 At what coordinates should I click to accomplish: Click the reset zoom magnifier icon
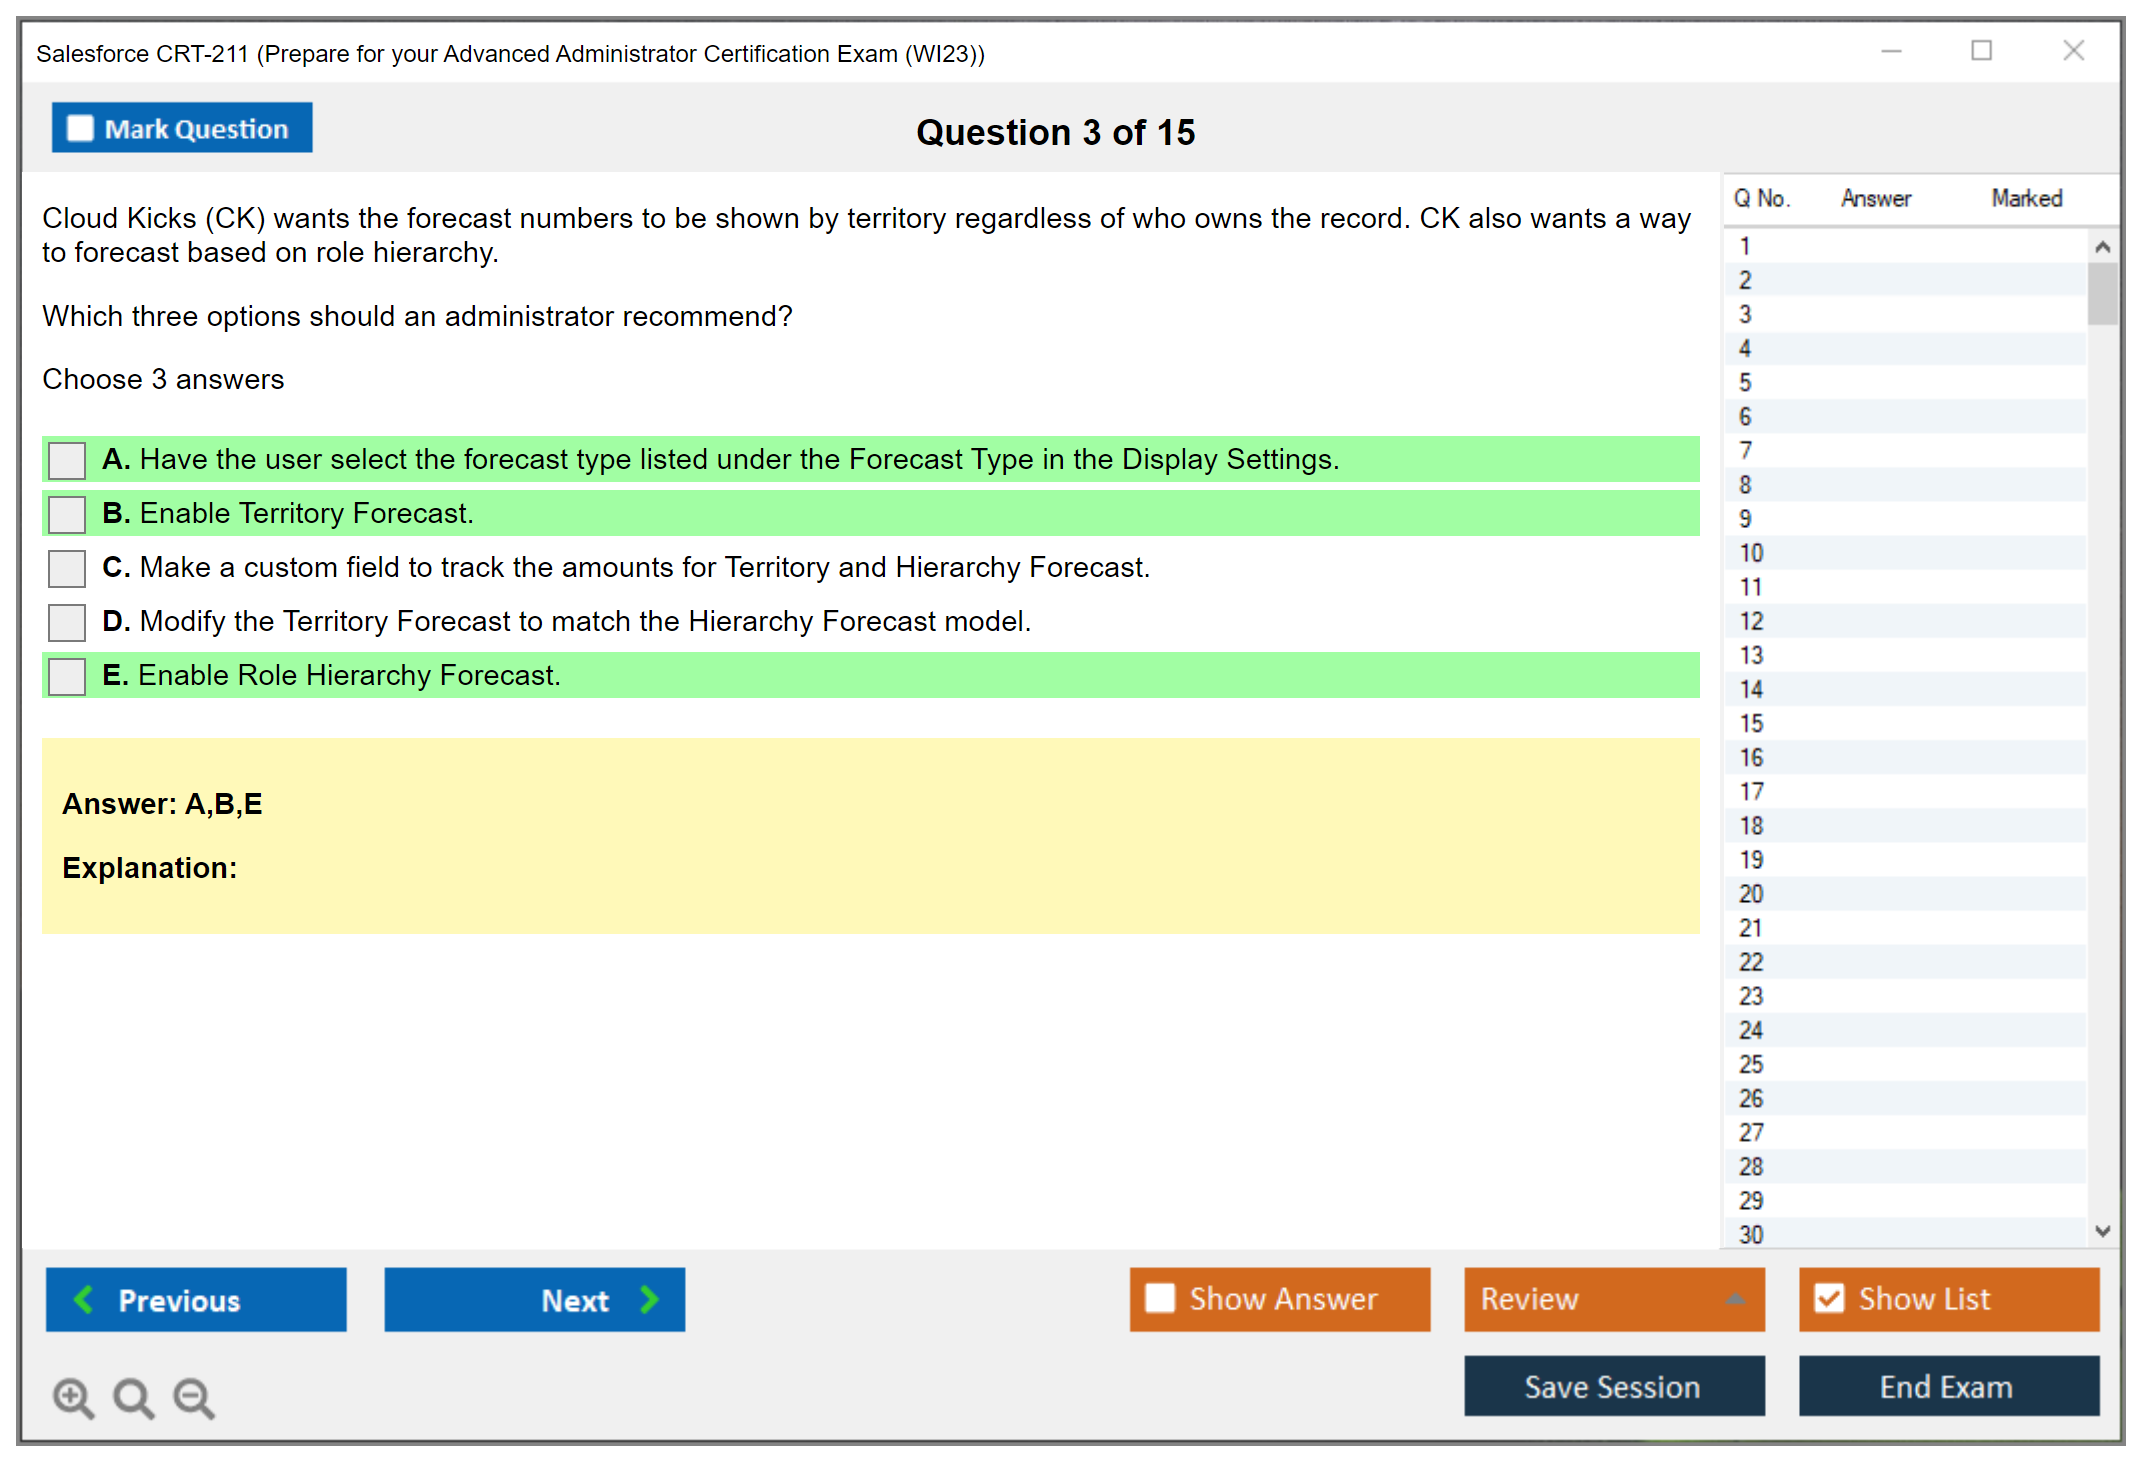(x=133, y=1397)
